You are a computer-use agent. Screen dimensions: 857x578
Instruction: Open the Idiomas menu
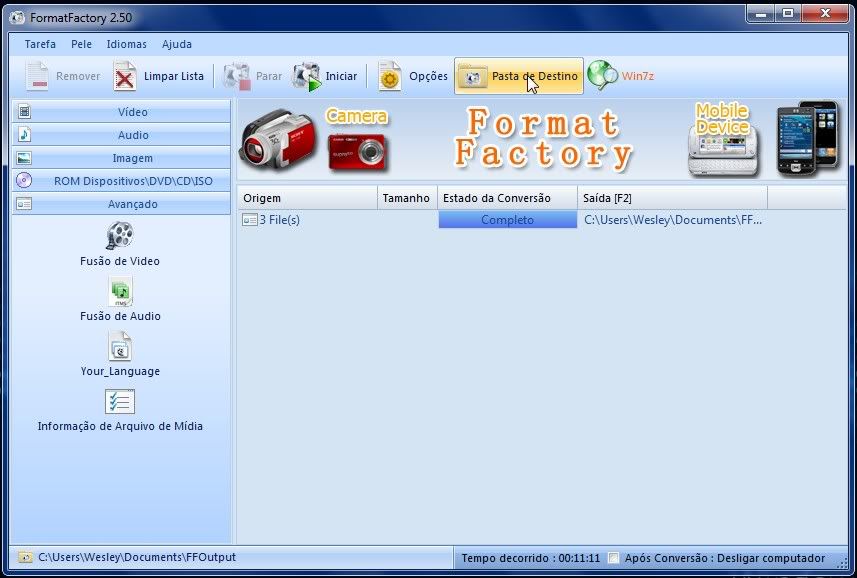coord(126,44)
